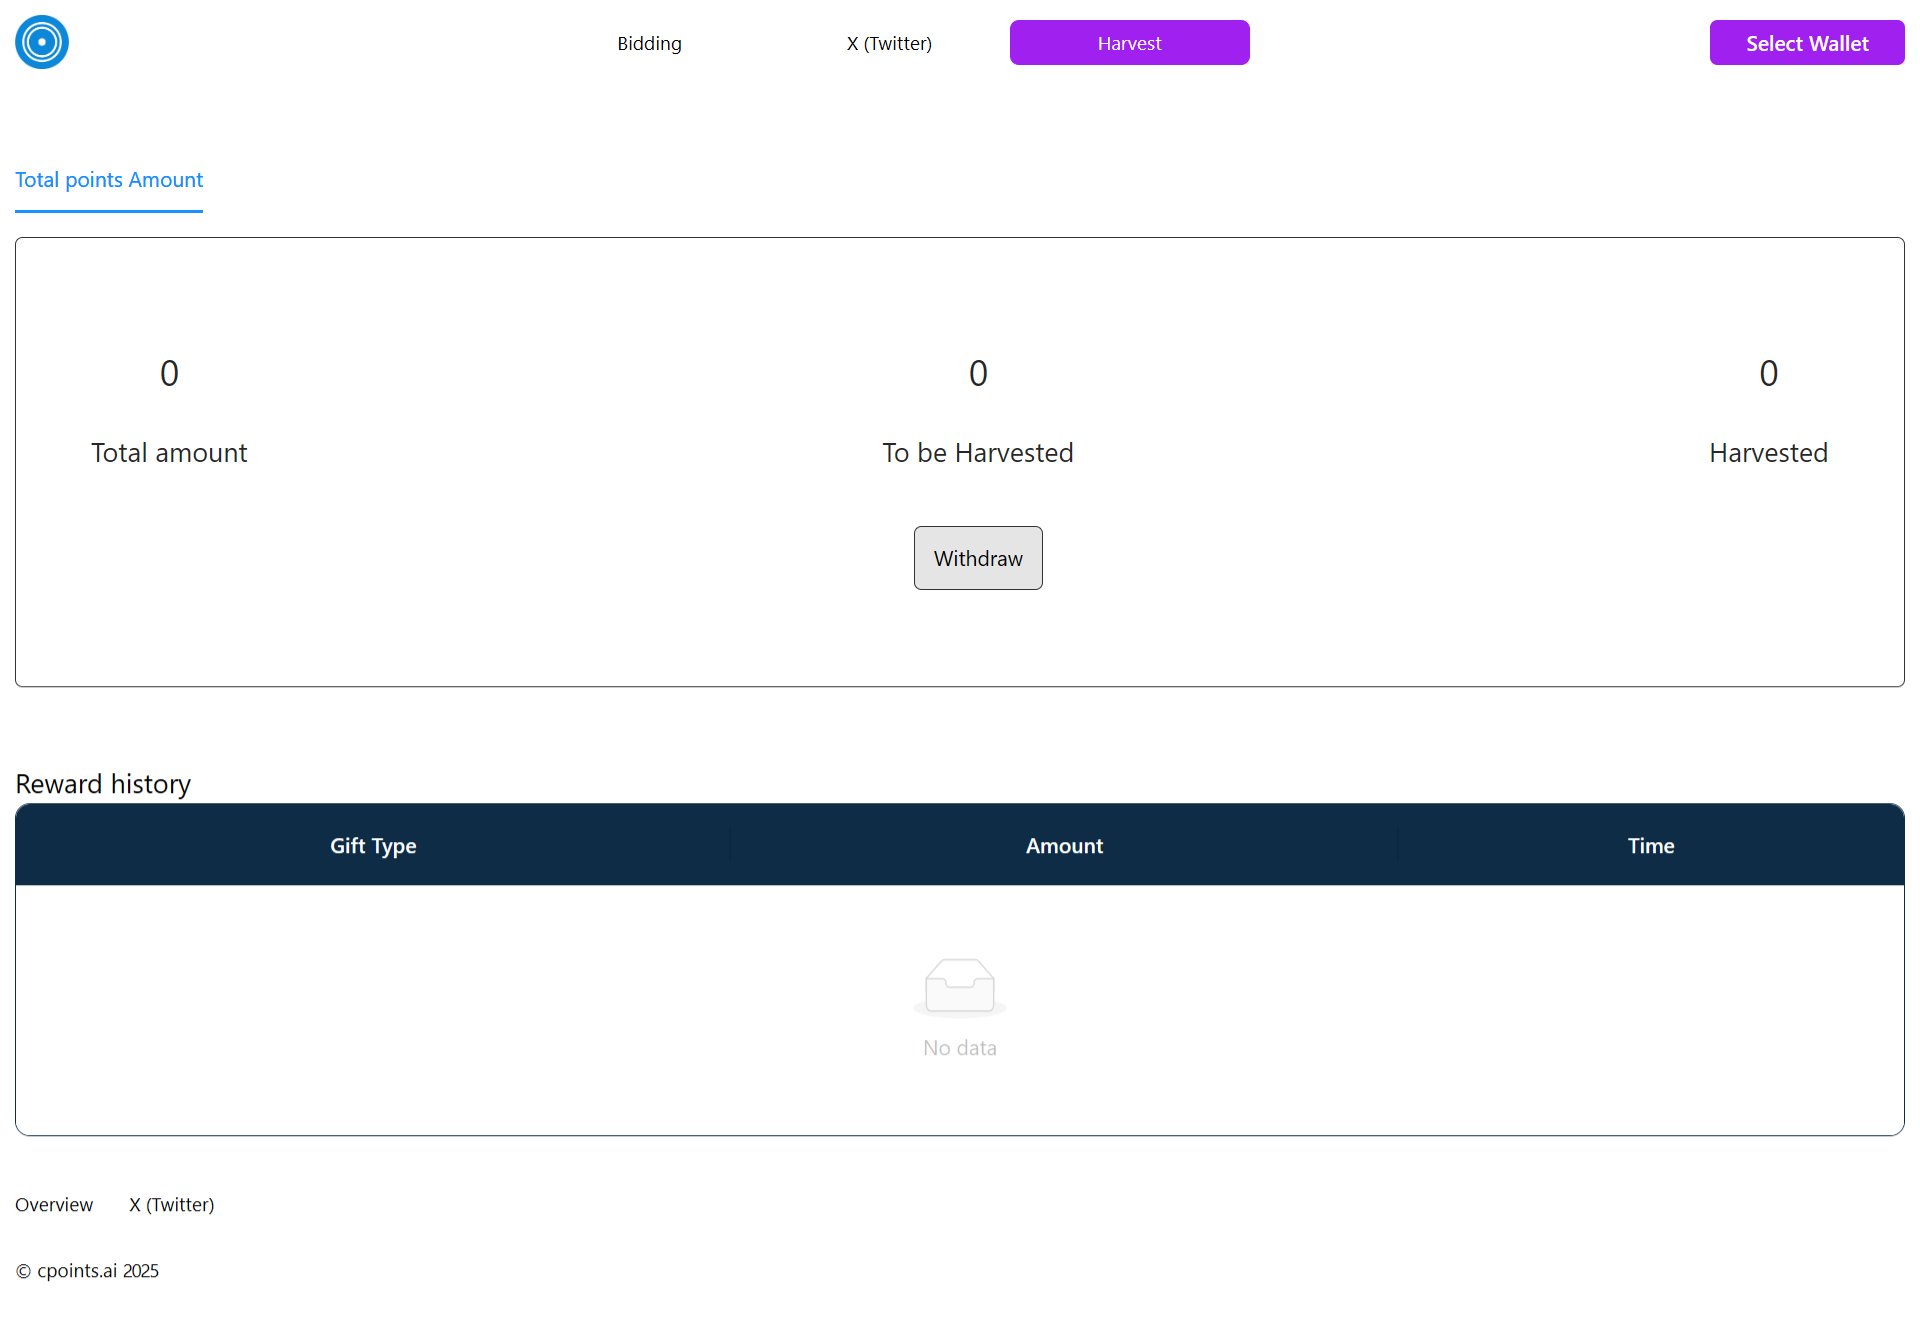The image size is (1920, 1332).
Task: Click the Amount column header
Action: pyautogui.click(x=1064, y=845)
